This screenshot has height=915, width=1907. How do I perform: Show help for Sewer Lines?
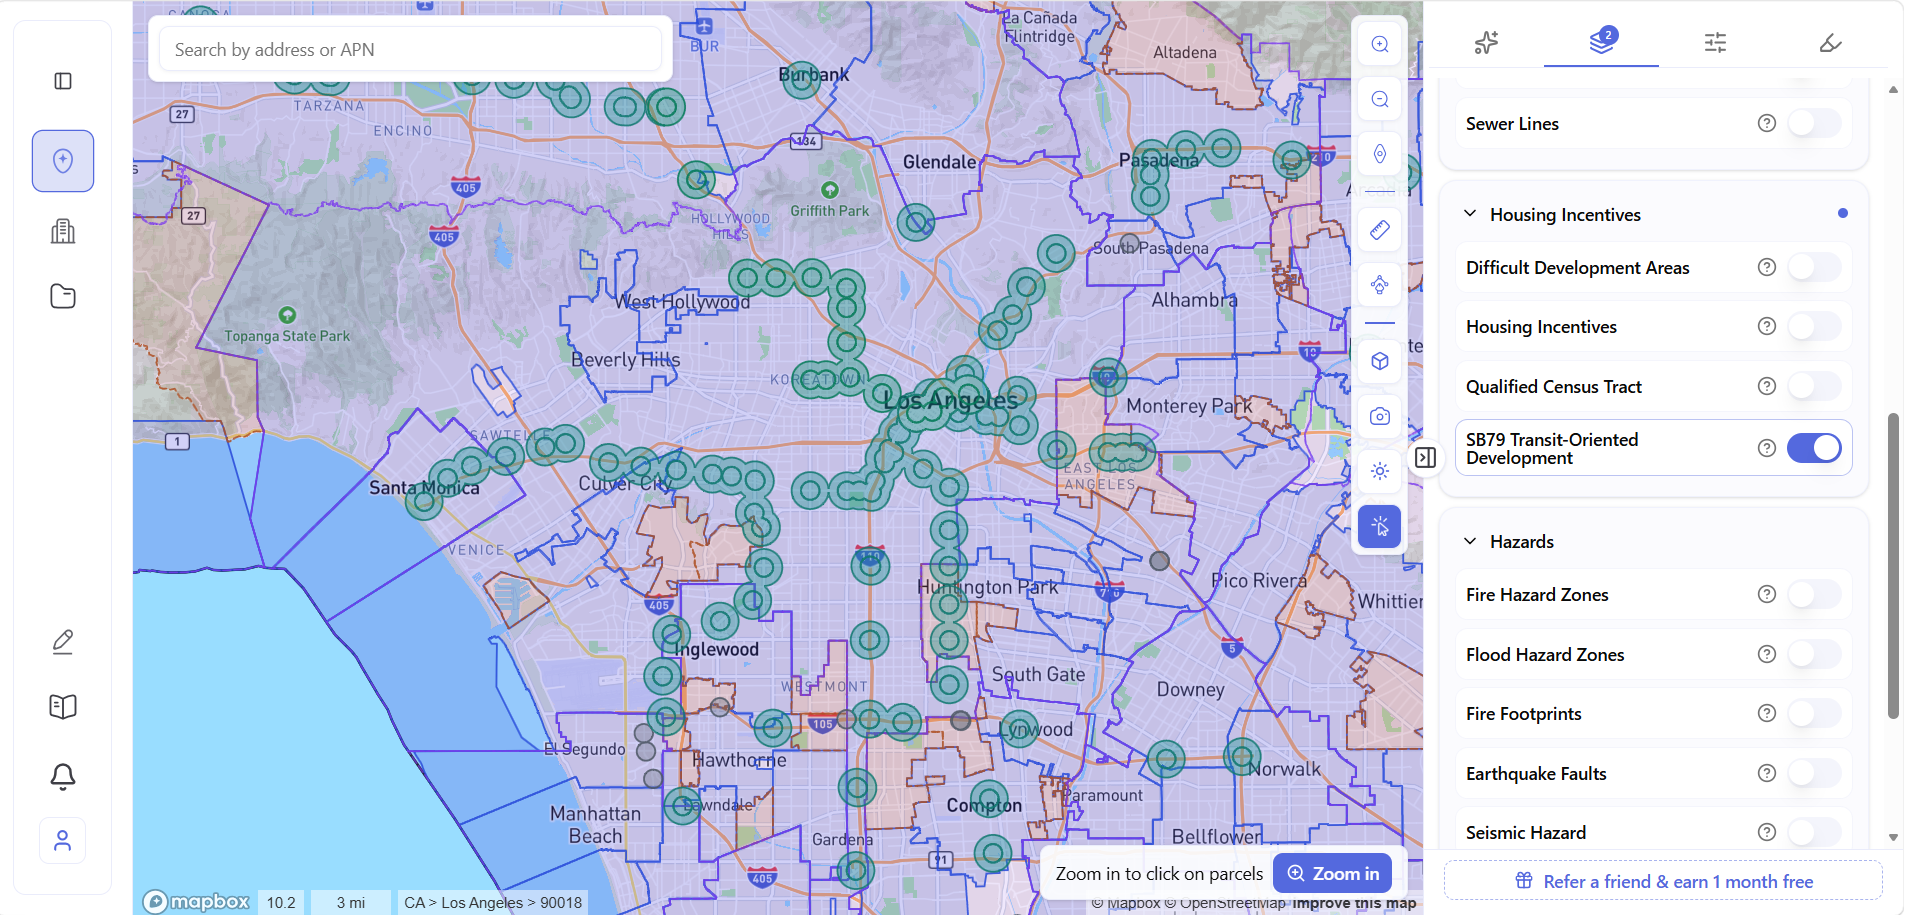1767,123
